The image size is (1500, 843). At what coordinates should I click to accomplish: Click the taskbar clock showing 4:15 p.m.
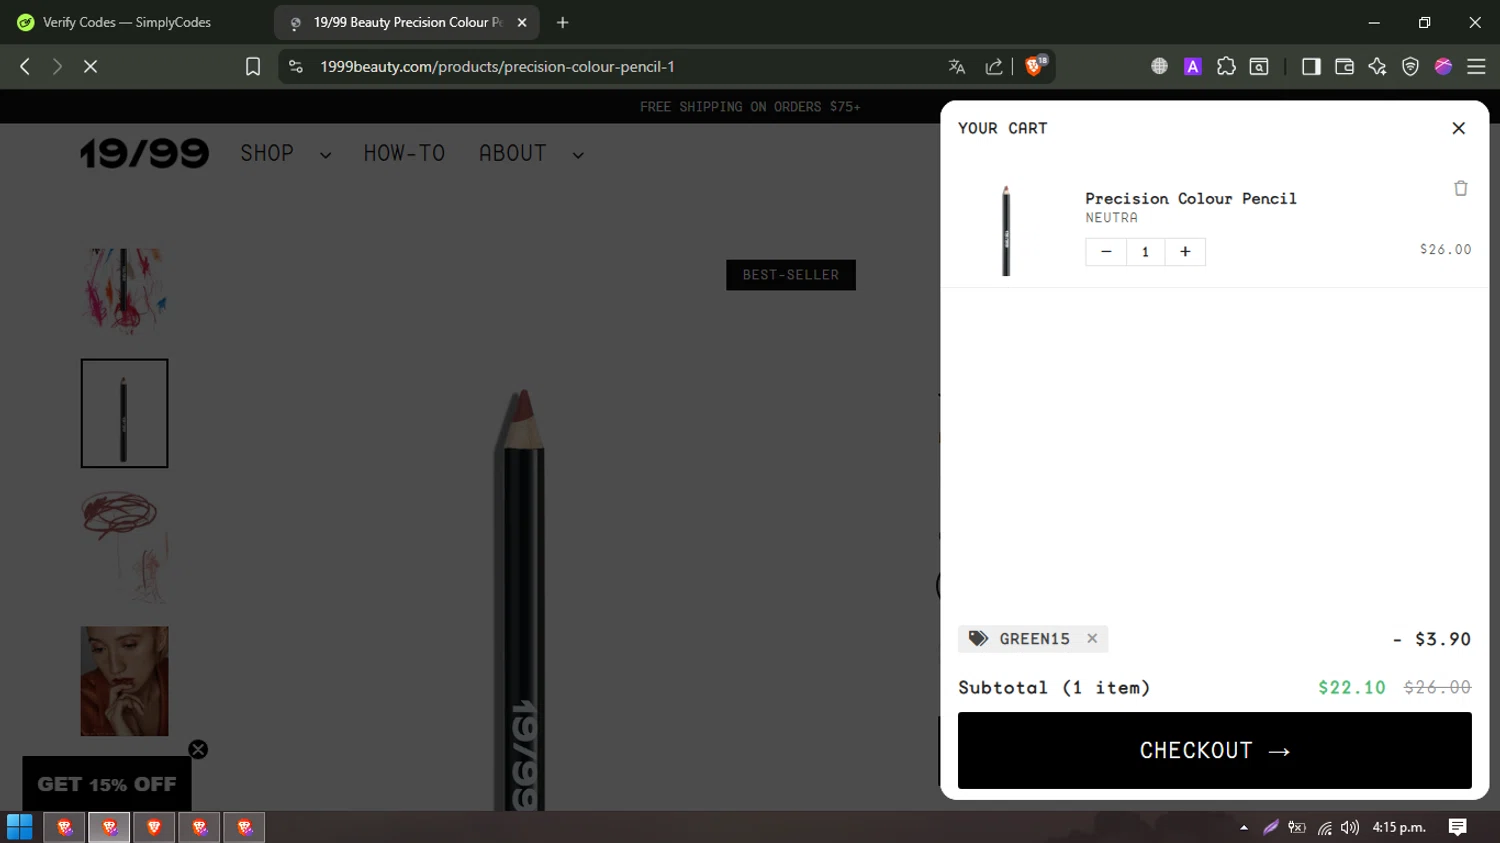1399,827
